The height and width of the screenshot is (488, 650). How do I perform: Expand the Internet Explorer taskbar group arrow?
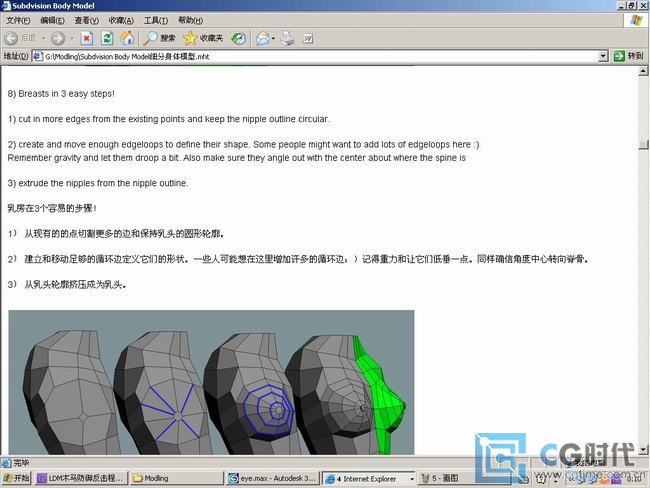pos(412,479)
